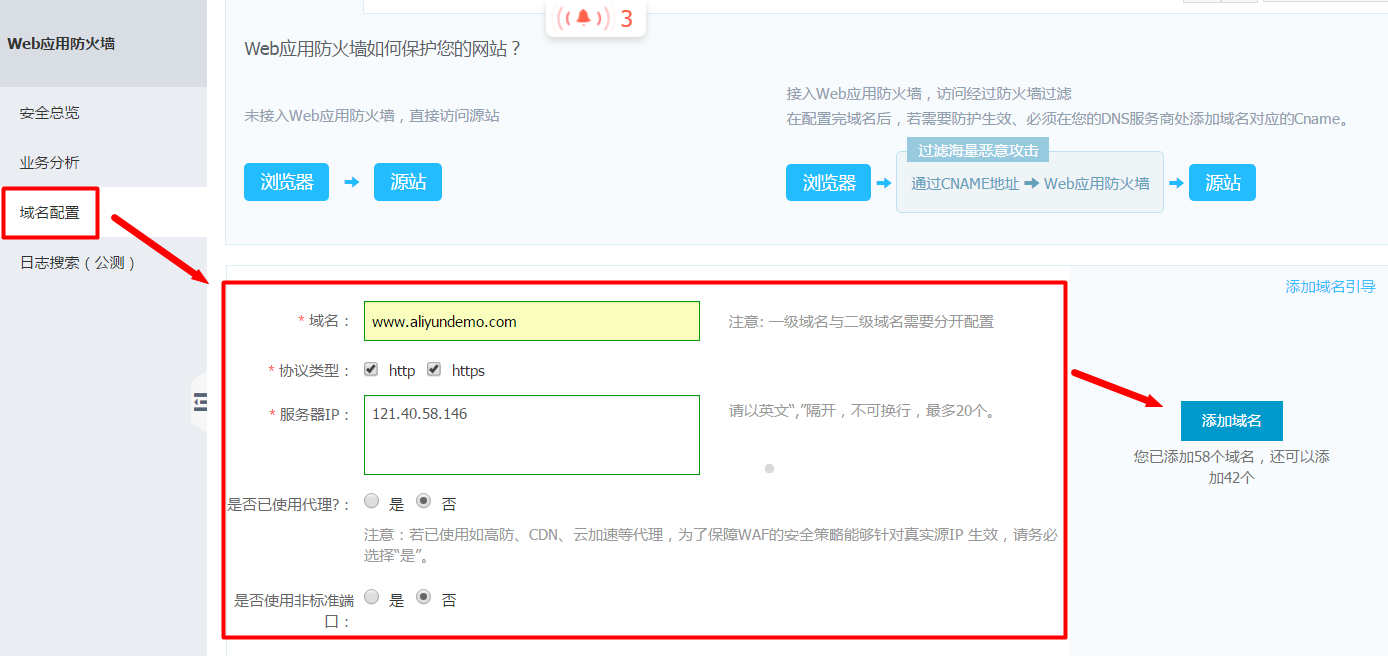1388x656 pixels.
Task: Click the 通过CNAME地址 Web应用防火墙 box
Action: [x=1030, y=184]
